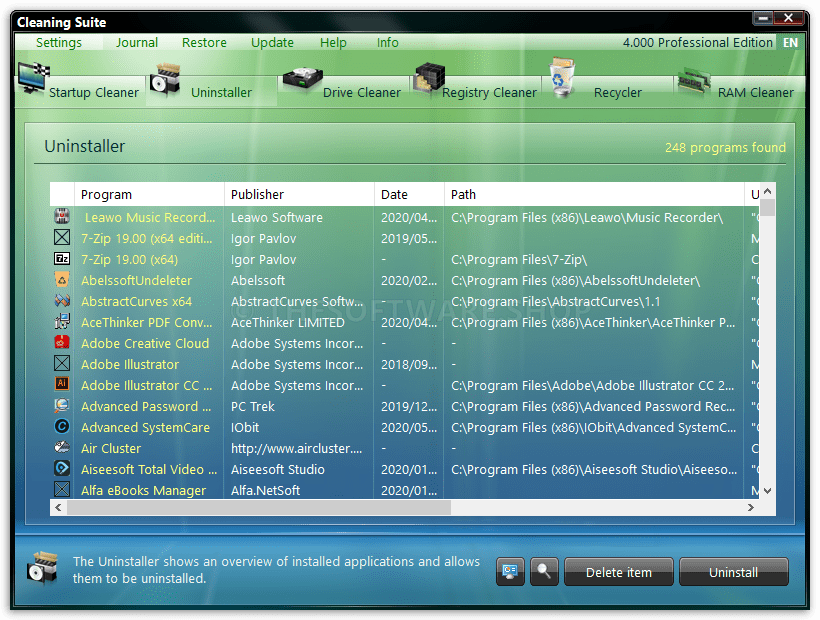The image size is (820, 620).
Task: Click the AceThinker PDF Converter row icon
Action: pos(62,321)
